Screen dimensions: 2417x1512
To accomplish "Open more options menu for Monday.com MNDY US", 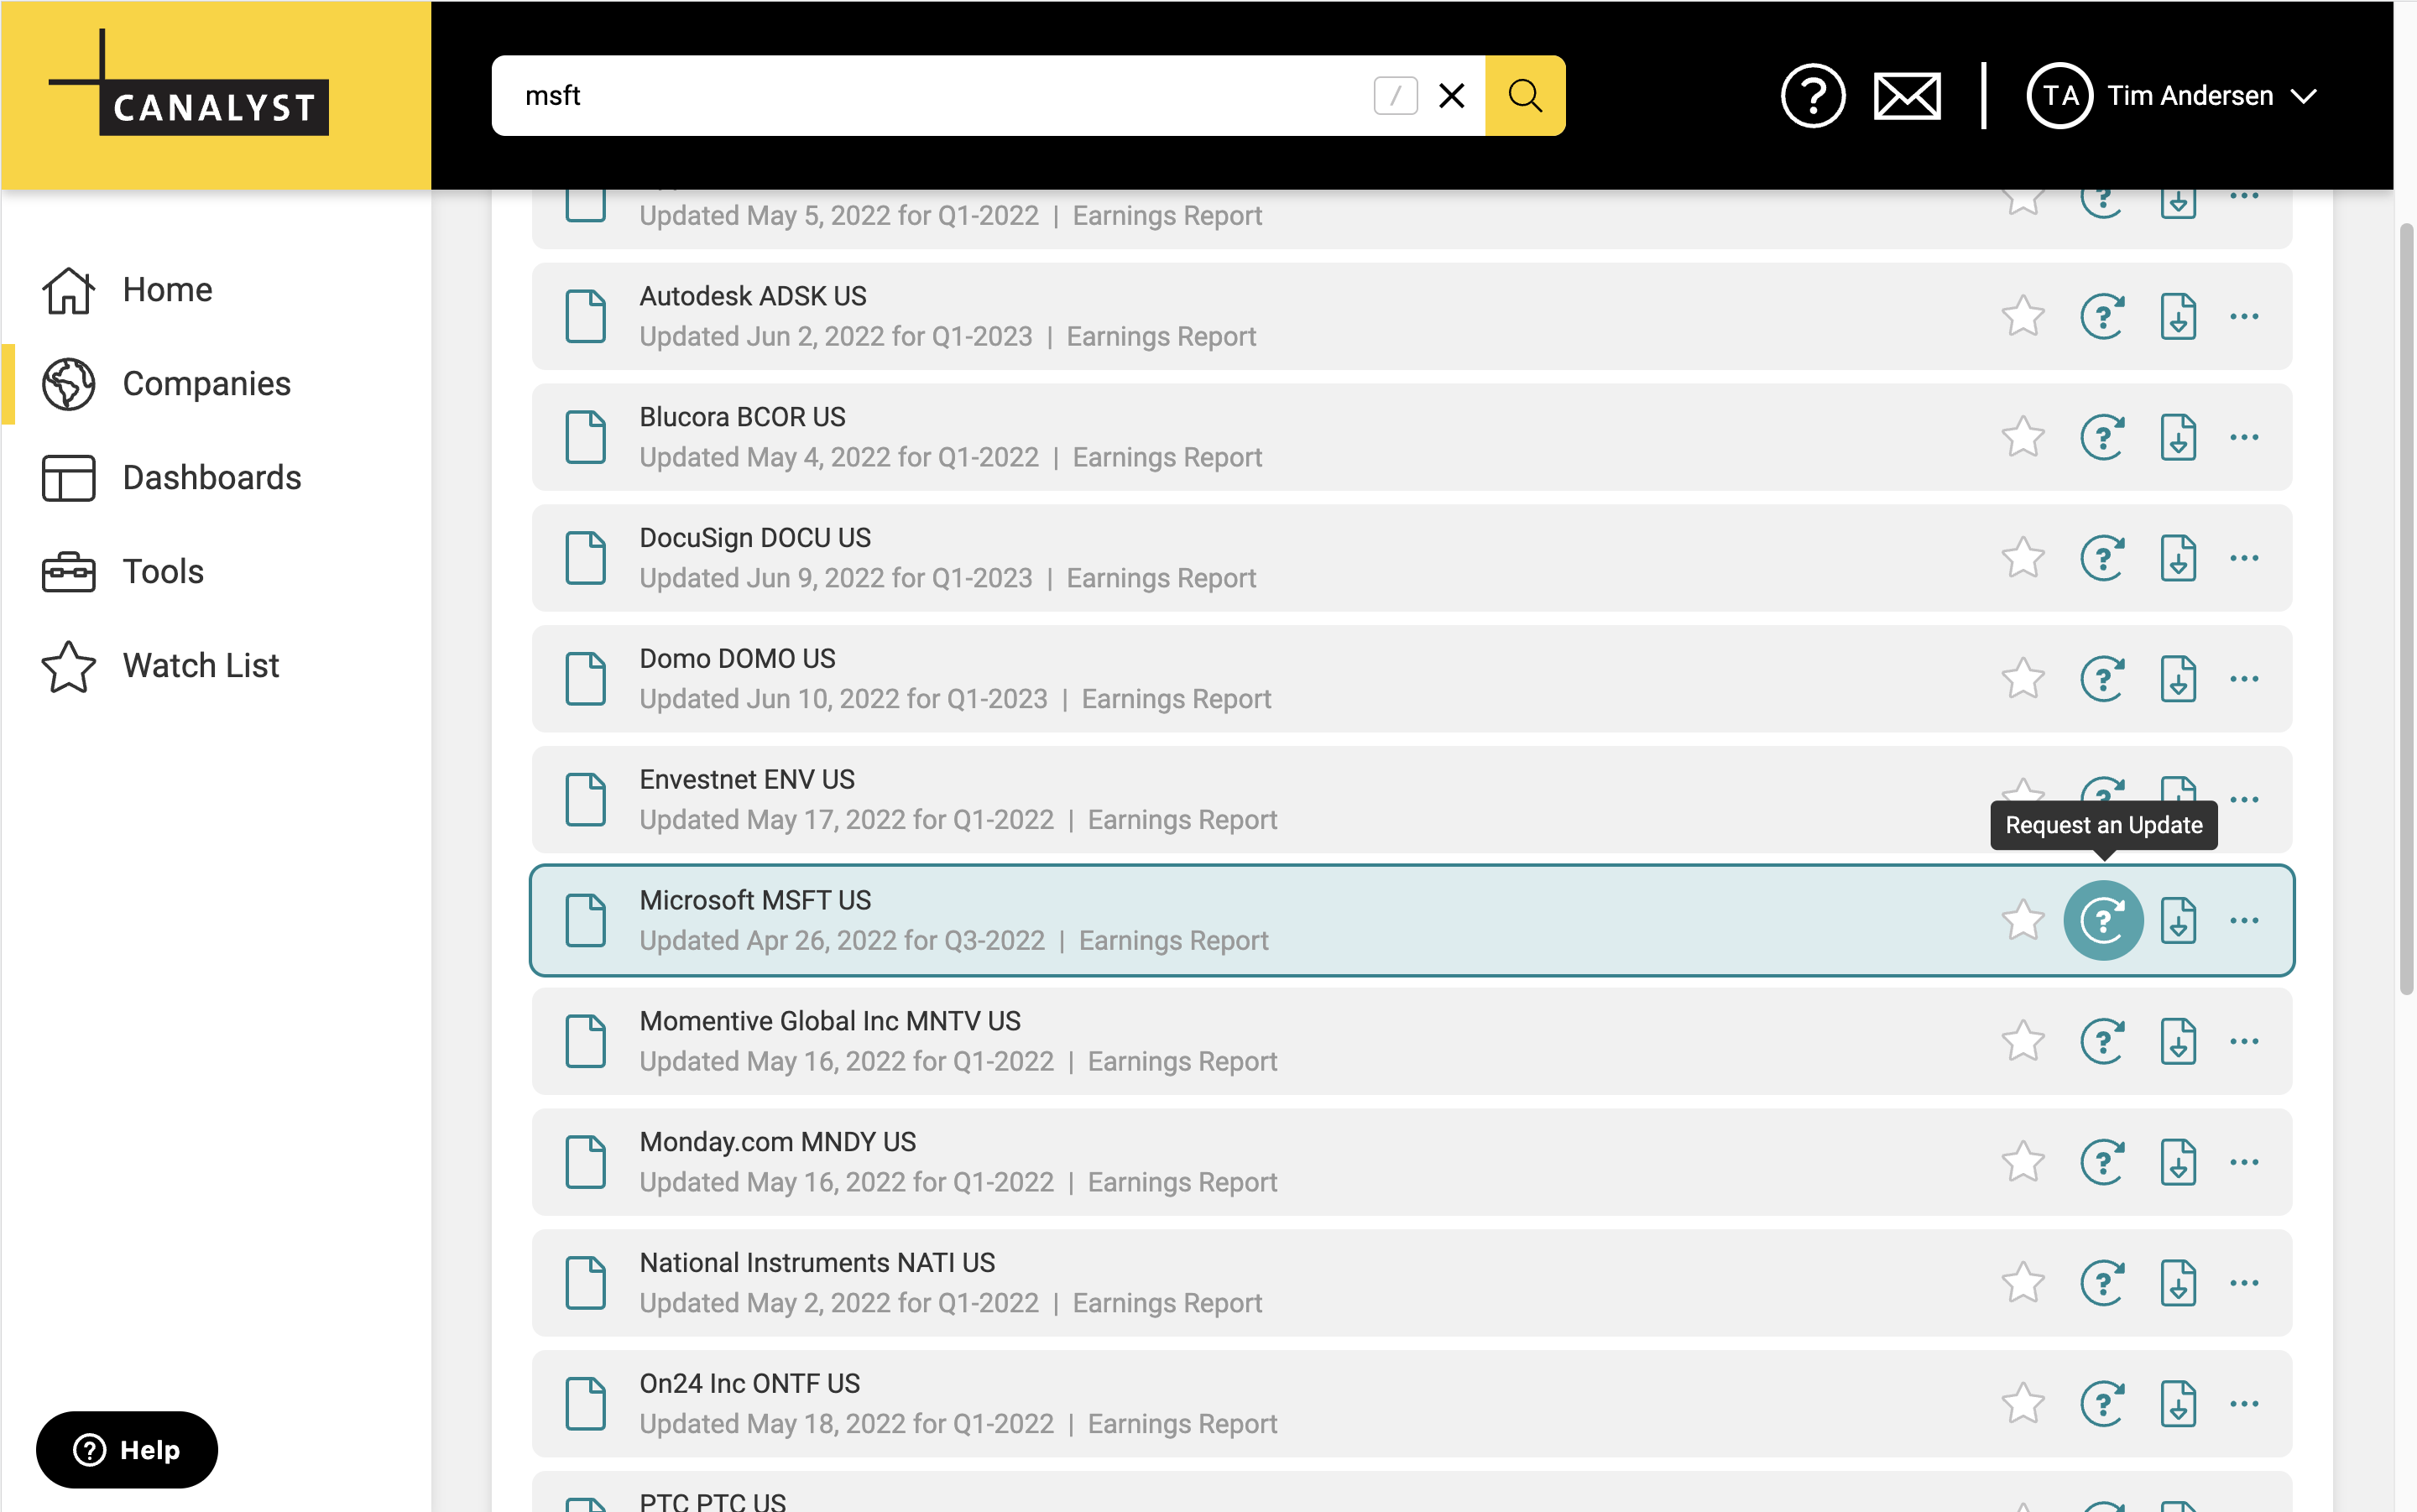I will tap(2243, 1162).
